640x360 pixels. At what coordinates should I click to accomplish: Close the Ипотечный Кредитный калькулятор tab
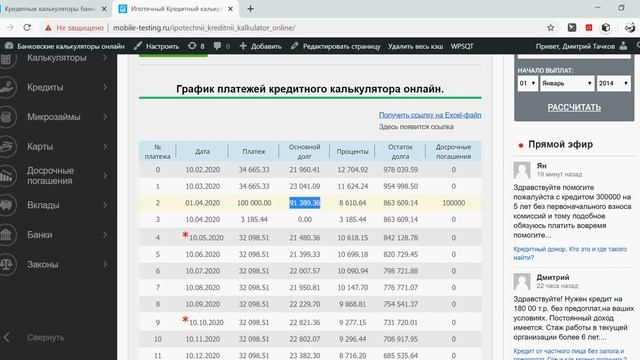pyautogui.click(x=231, y=9)
